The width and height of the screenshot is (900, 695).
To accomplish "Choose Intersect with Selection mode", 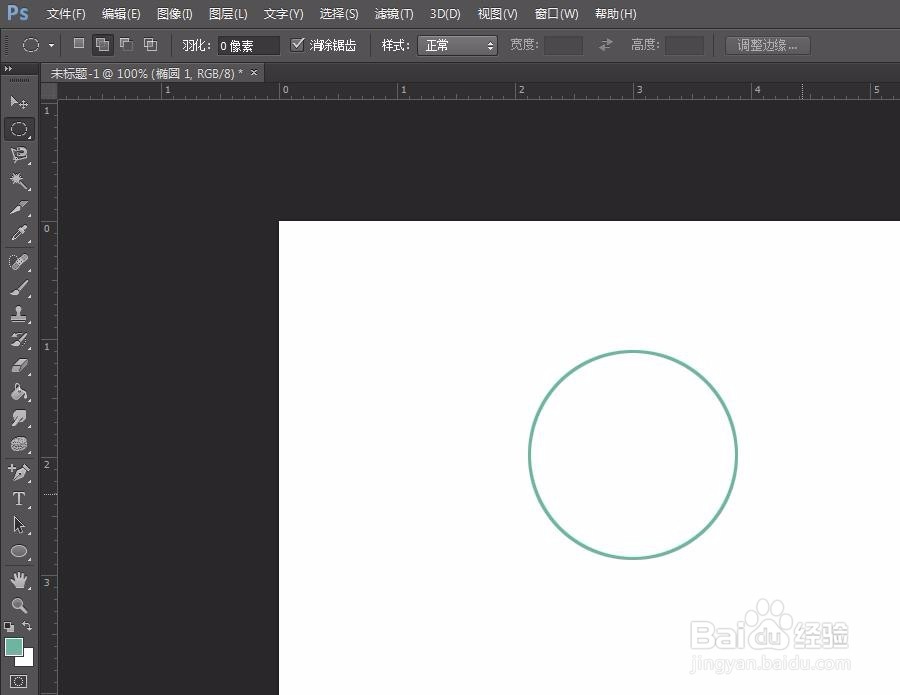I will [150, 44].
